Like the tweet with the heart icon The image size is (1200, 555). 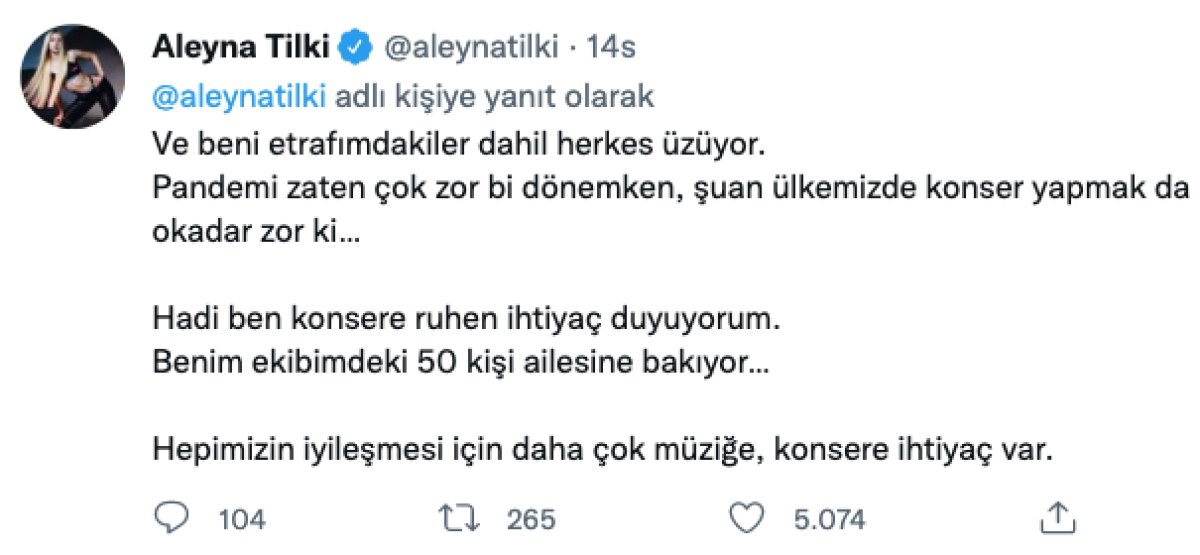click(x=747, y=518)
